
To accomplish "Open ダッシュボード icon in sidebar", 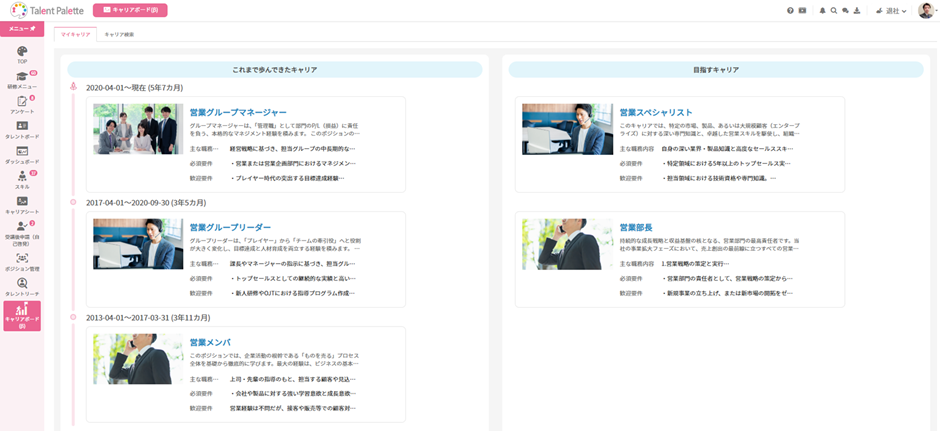I will [x=21, y=151].
